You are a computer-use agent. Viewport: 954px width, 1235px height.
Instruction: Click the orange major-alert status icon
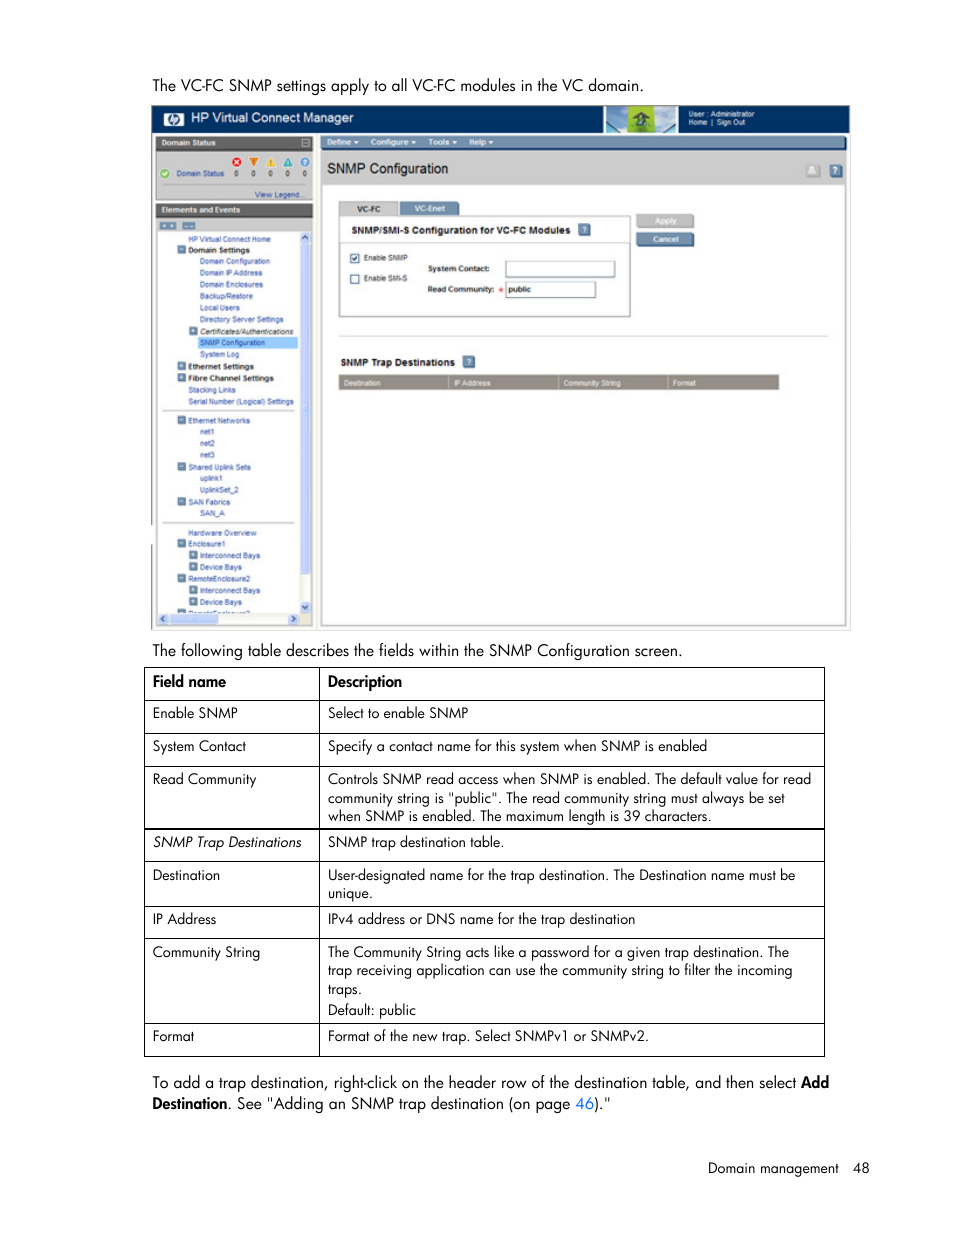(254, 162)
